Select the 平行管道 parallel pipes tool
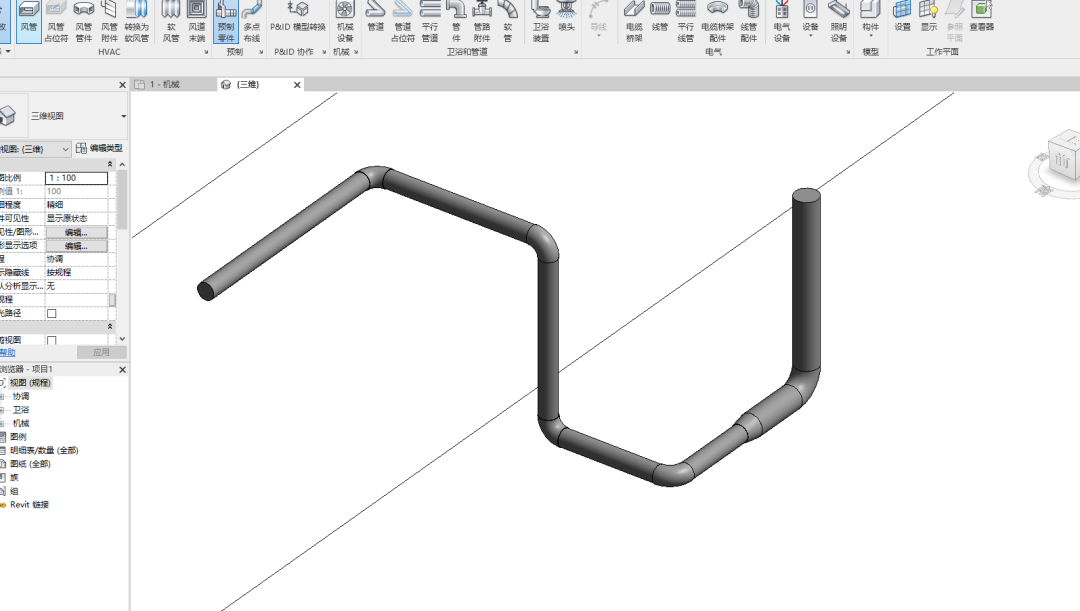1080x611 pixels. tap(430, 21)
